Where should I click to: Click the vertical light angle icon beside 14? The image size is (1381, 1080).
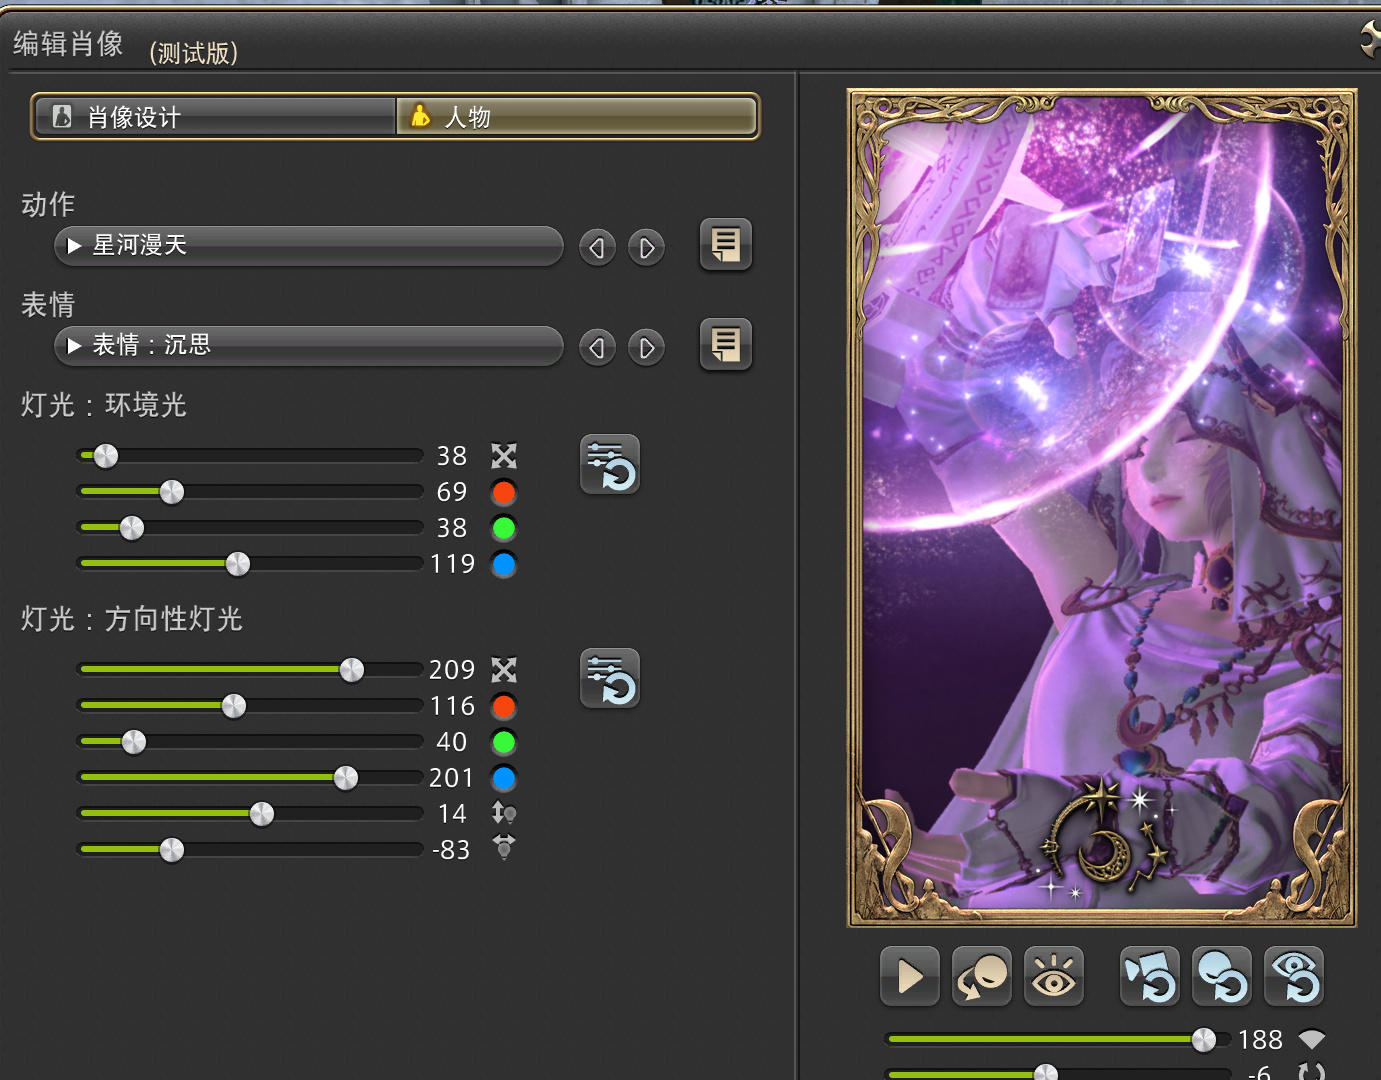[504, 813]
